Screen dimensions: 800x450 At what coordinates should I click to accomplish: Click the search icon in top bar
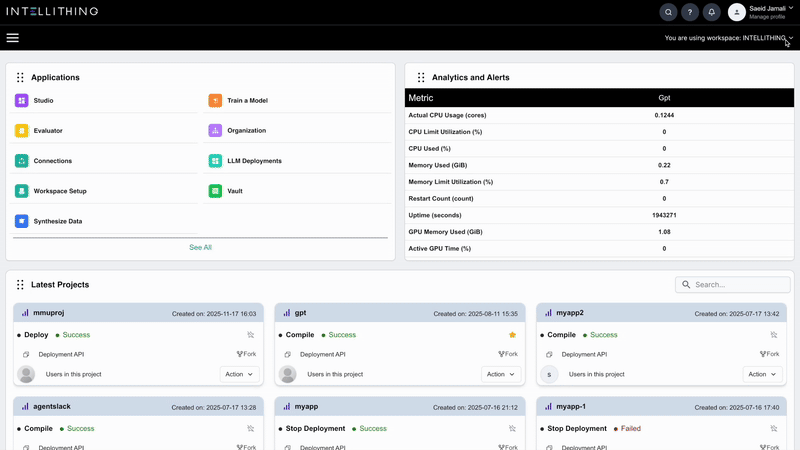click(668, 12)
